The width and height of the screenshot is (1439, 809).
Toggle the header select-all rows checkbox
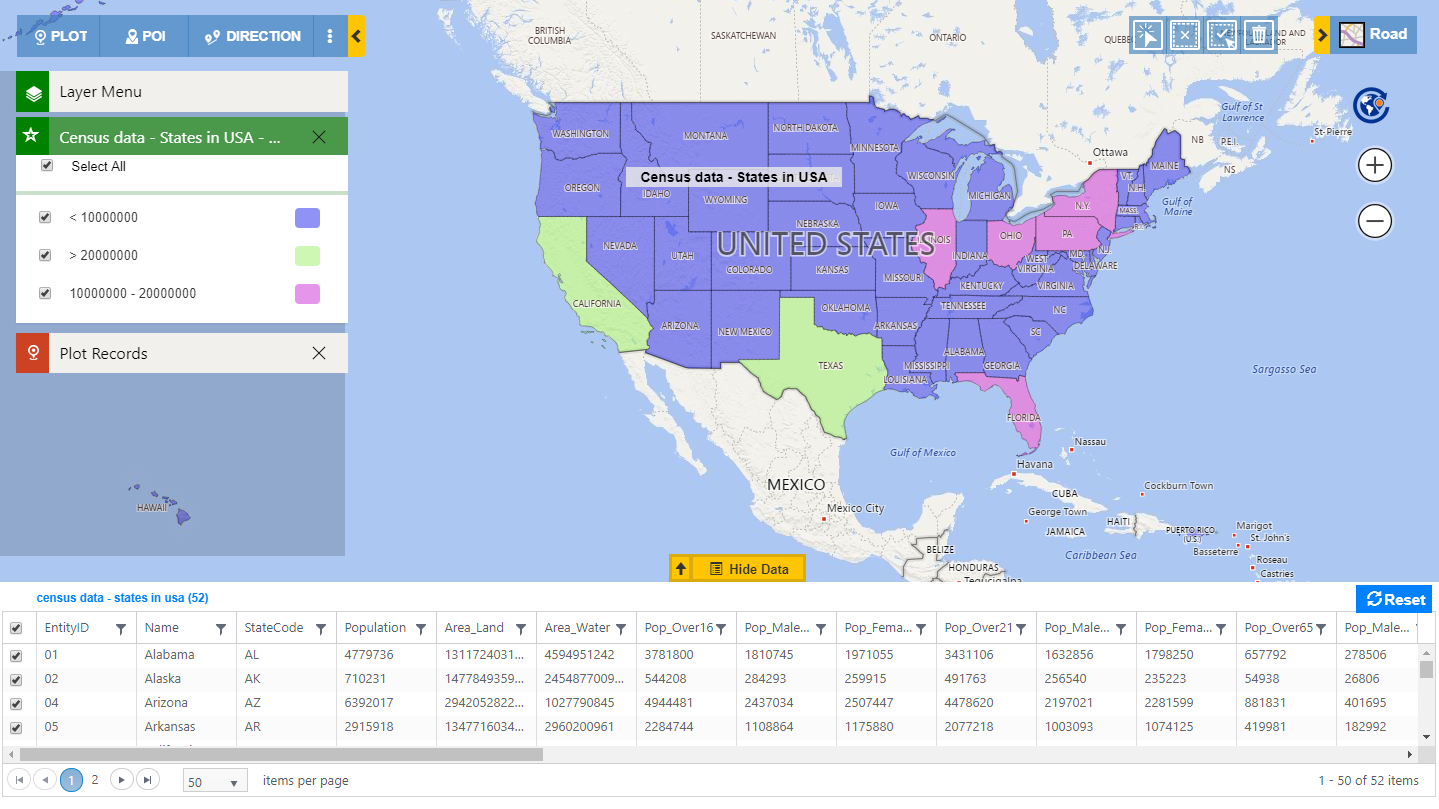16,628
